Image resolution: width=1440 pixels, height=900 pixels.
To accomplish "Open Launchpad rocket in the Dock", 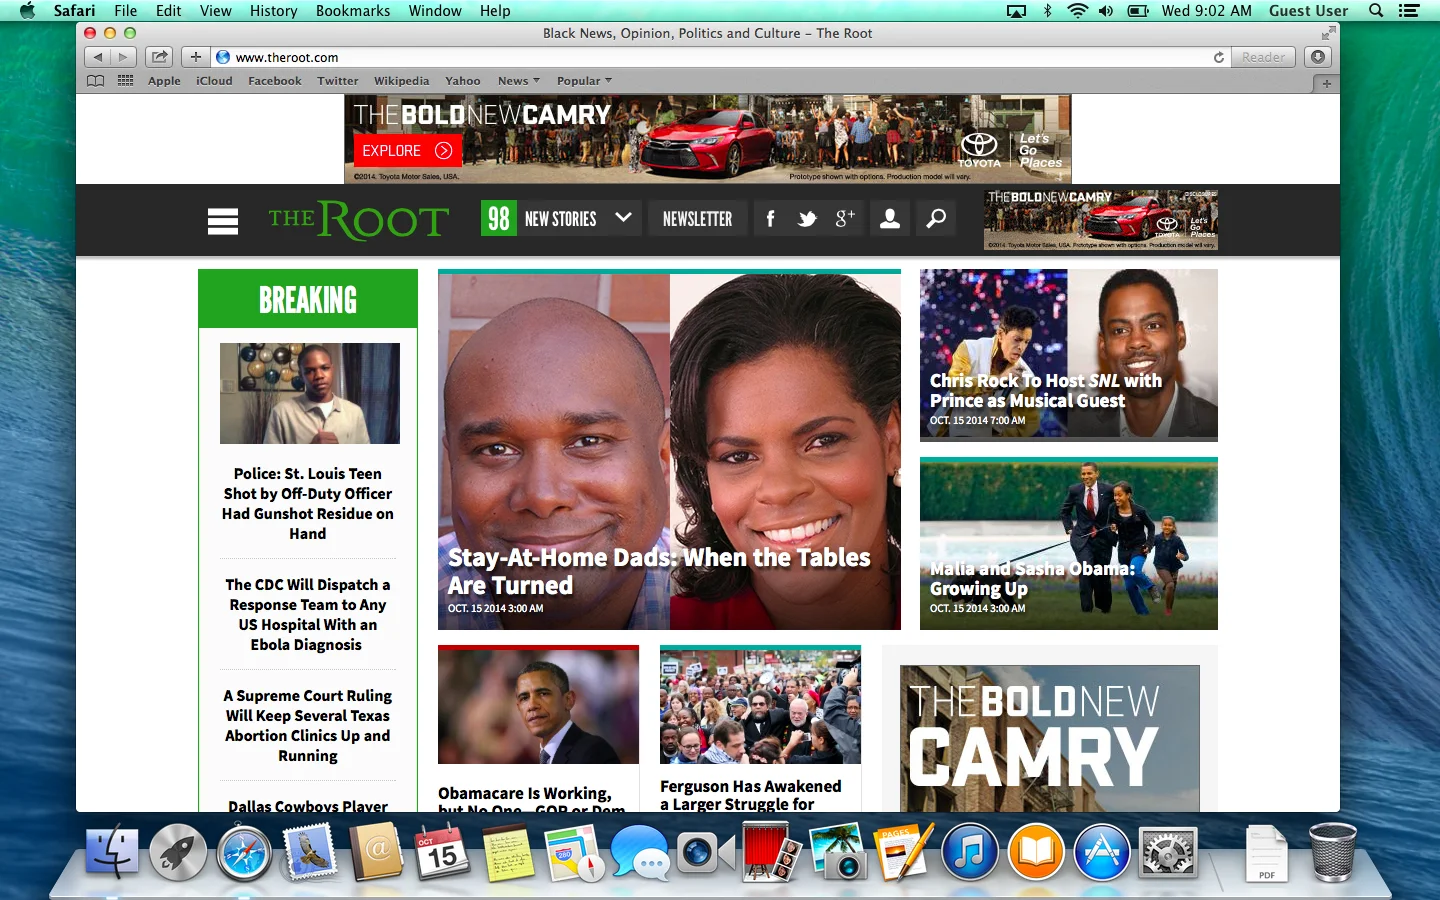I will click(178, 852).
